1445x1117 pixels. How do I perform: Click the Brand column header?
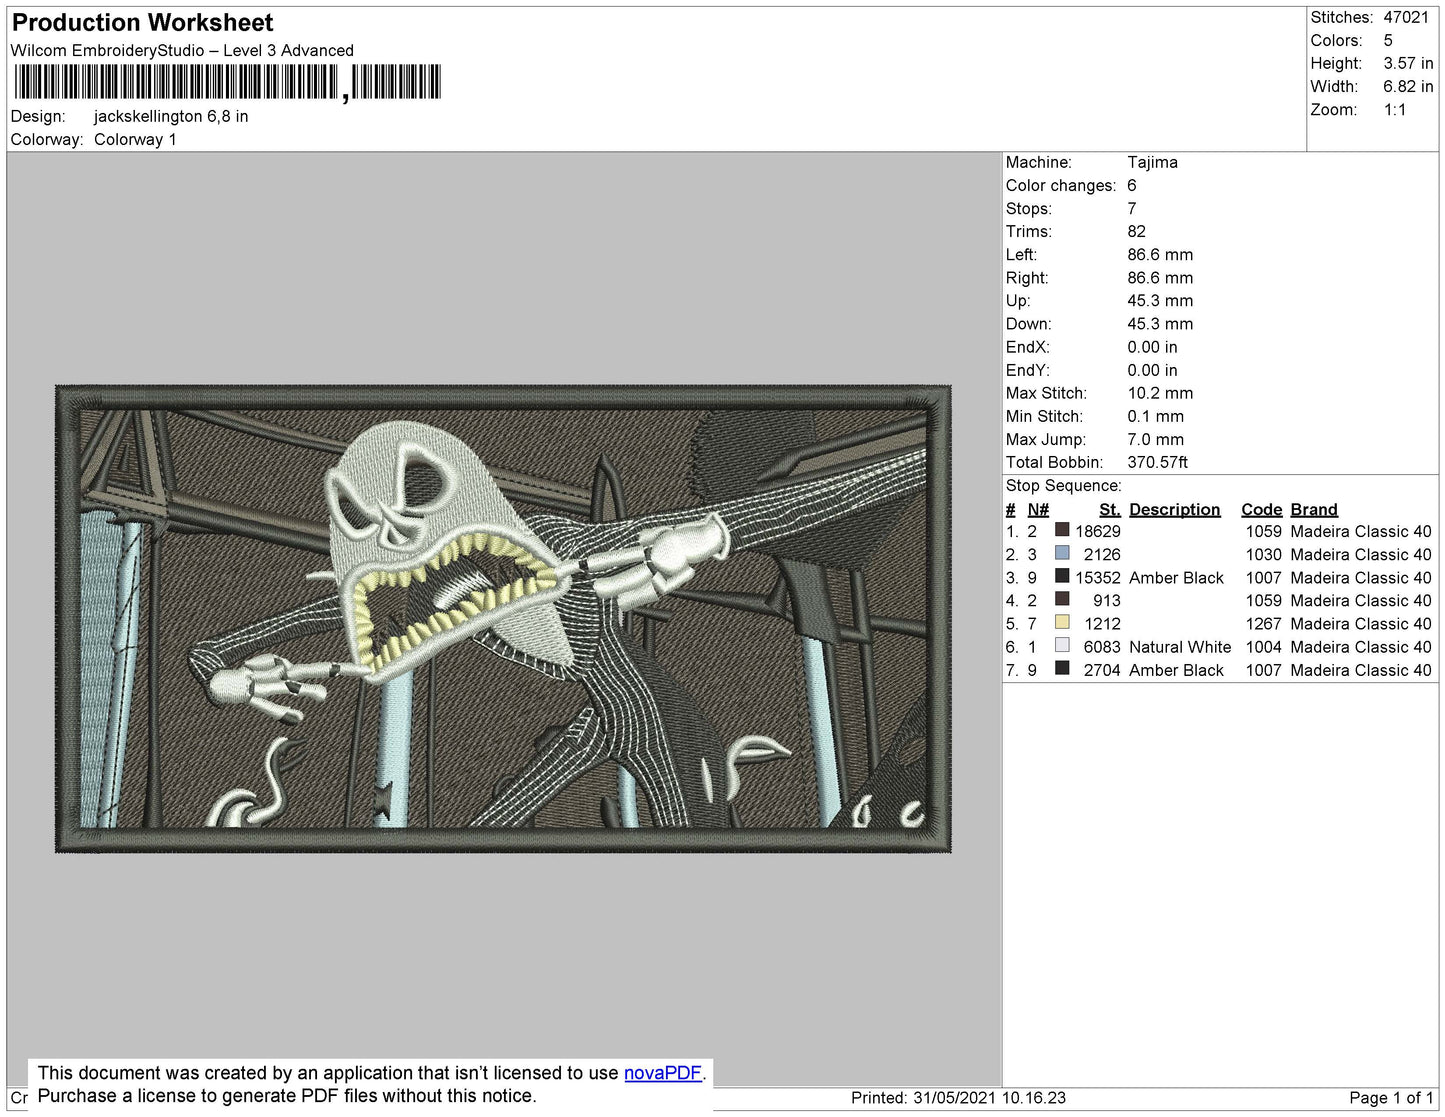(x=1314, y=509)
